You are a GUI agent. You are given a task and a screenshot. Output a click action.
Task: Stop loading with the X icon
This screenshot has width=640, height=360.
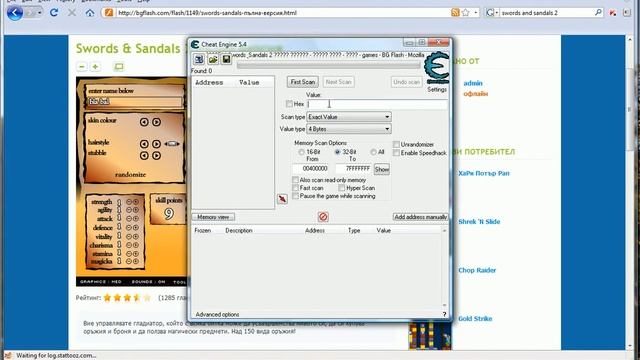pos(72,13)
